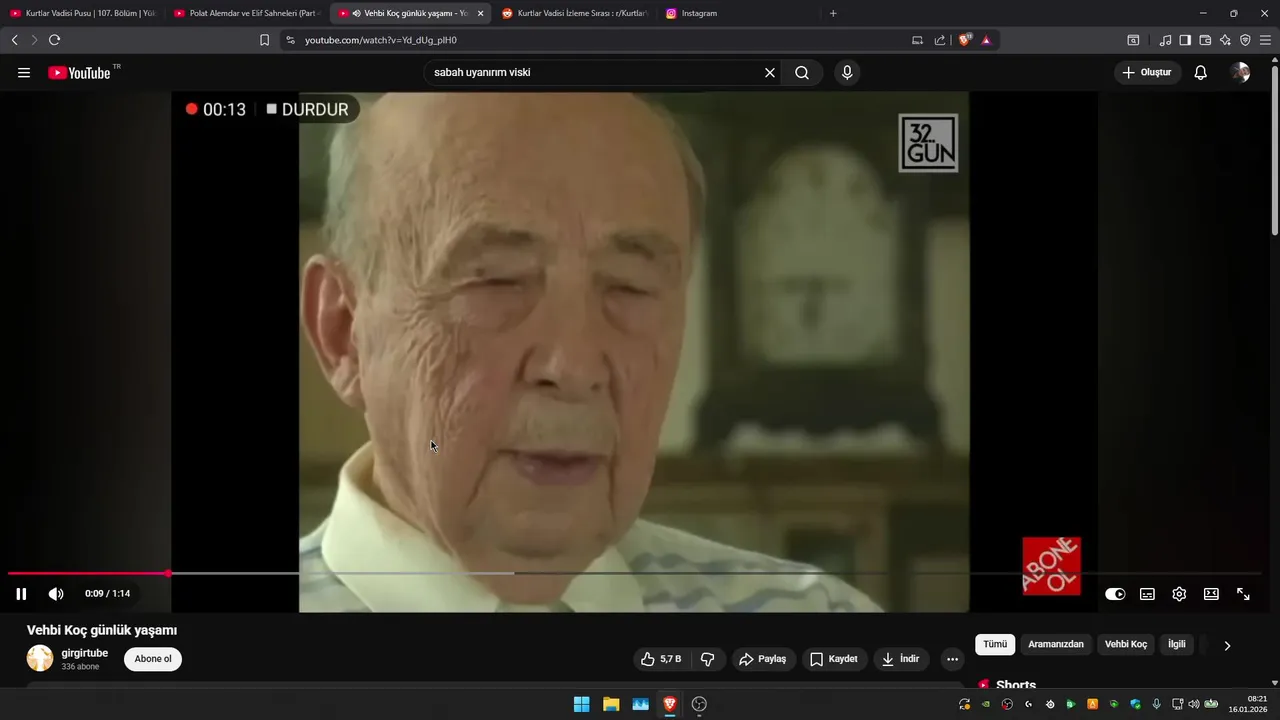Open more actions three-dot menu
Image resolution: width=1280 pixels, height=720 pixels.
tap(952, 659)
